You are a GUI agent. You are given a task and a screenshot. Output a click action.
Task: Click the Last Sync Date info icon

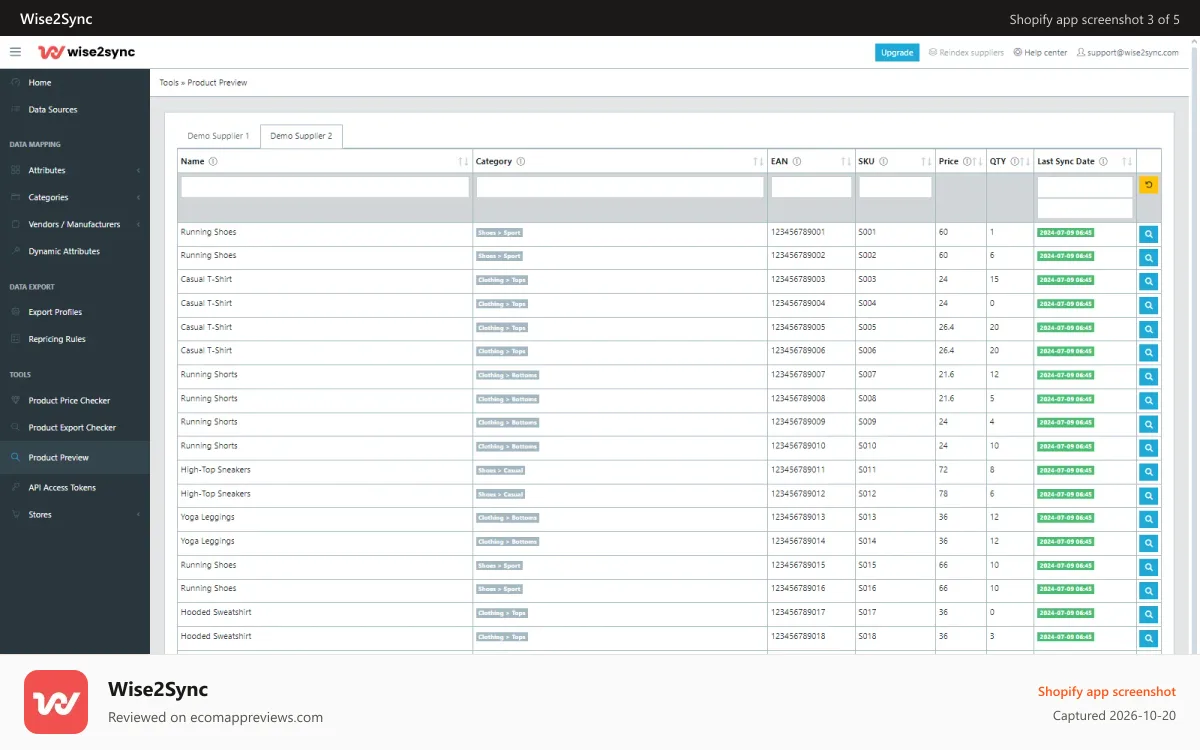(x=1105, y=161)
